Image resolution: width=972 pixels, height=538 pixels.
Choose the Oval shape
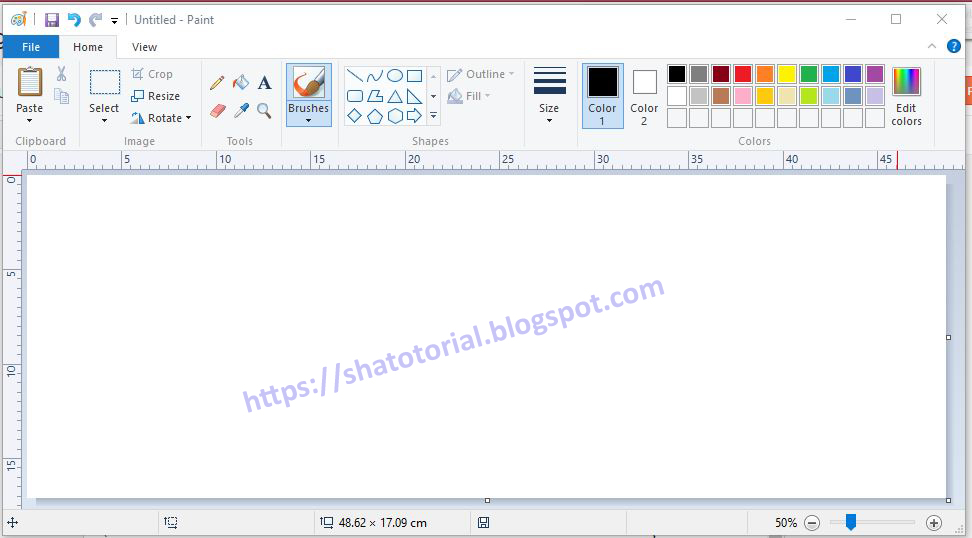tap(395, 76)
